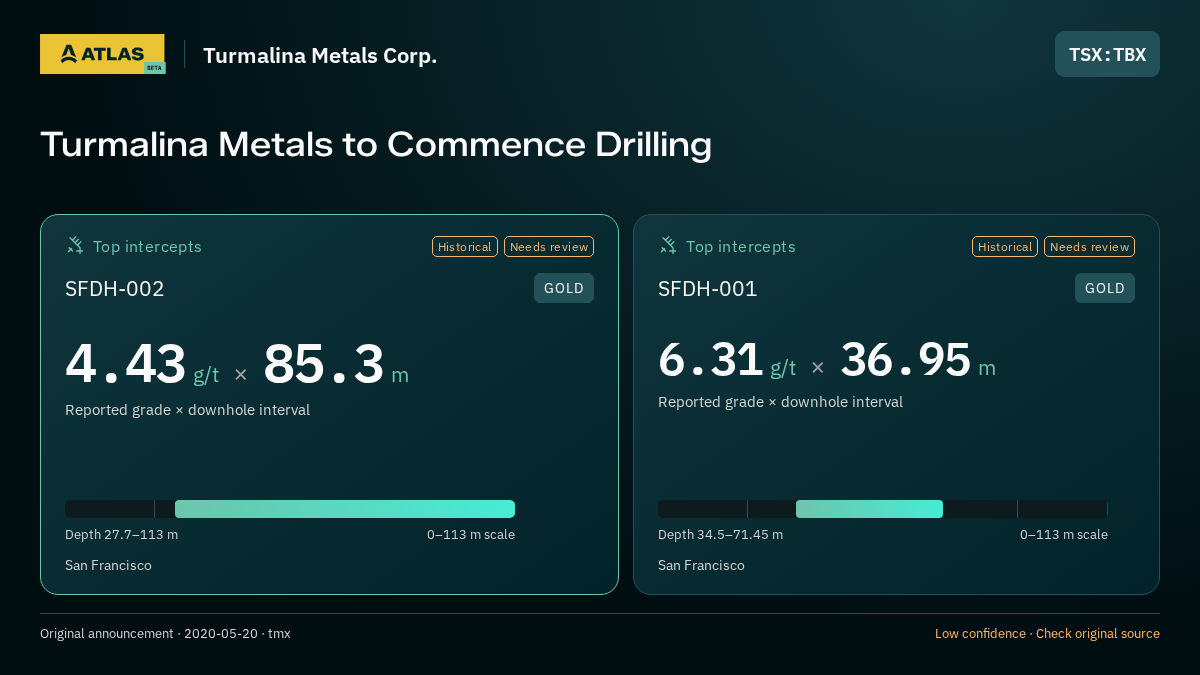Click the ATLAS beta logo
1200x675 pixels.
click(103, 54)
